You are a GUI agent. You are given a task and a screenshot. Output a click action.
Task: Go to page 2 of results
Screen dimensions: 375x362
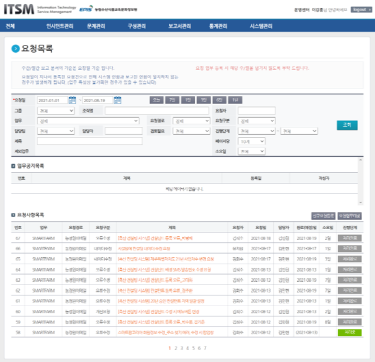coord(176,348)
